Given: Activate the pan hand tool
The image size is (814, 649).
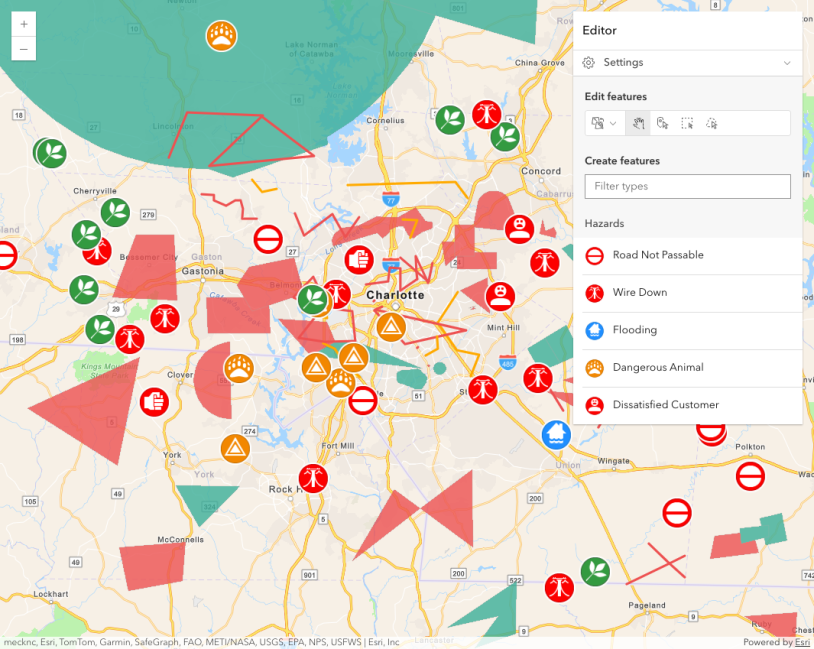Looking at the screenshot, I should click(636, 123).
